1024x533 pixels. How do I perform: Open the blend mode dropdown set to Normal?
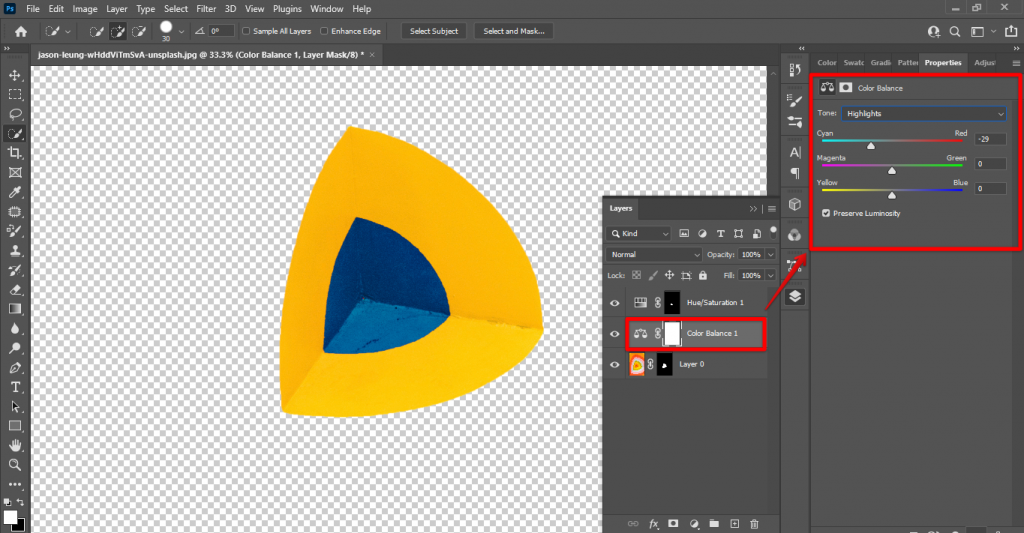[x=655, y=255]
